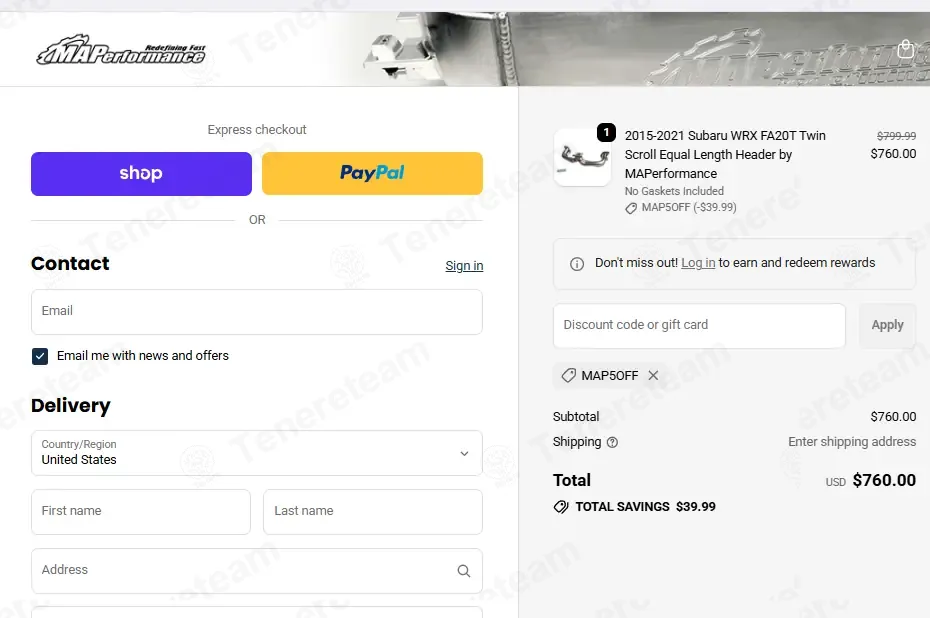Click the address search magnifier icon
The image size is (930, 618).
click(x=463, y=571)
